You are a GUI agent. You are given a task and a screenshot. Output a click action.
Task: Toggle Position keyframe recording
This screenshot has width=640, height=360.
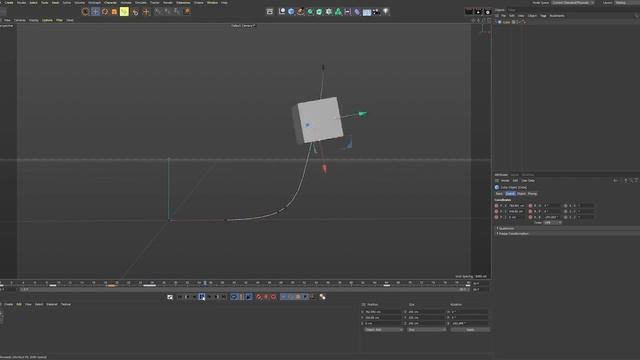click(x=283, y=297)
